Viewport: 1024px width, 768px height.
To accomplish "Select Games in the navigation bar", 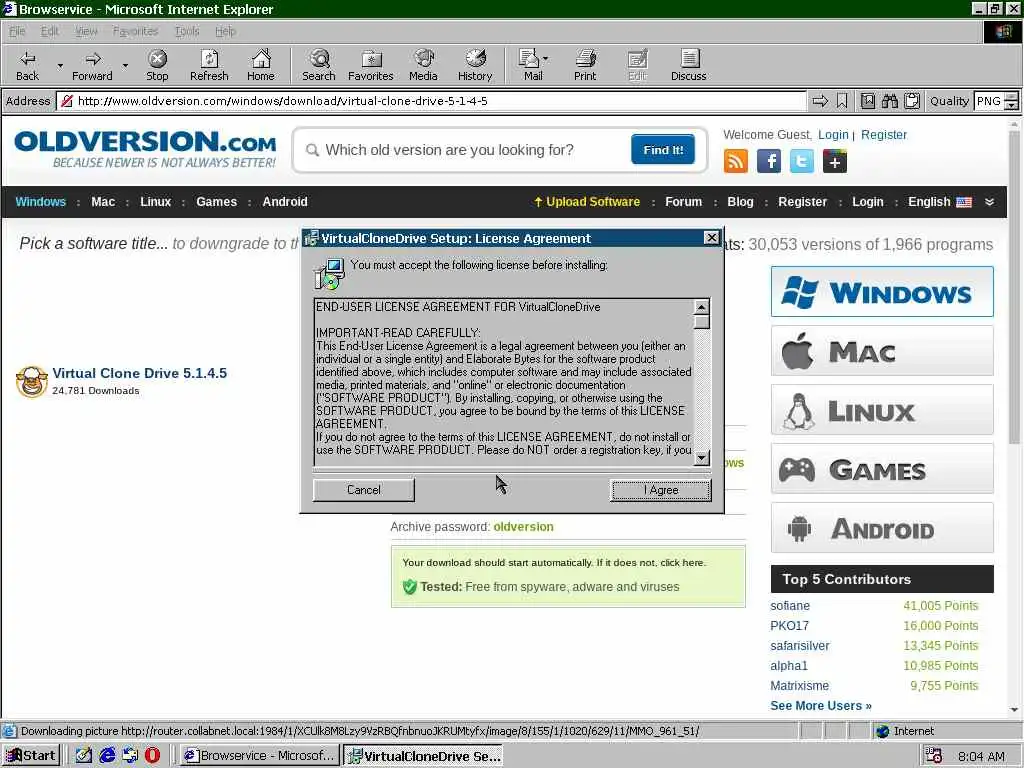I will pos(216,202).
